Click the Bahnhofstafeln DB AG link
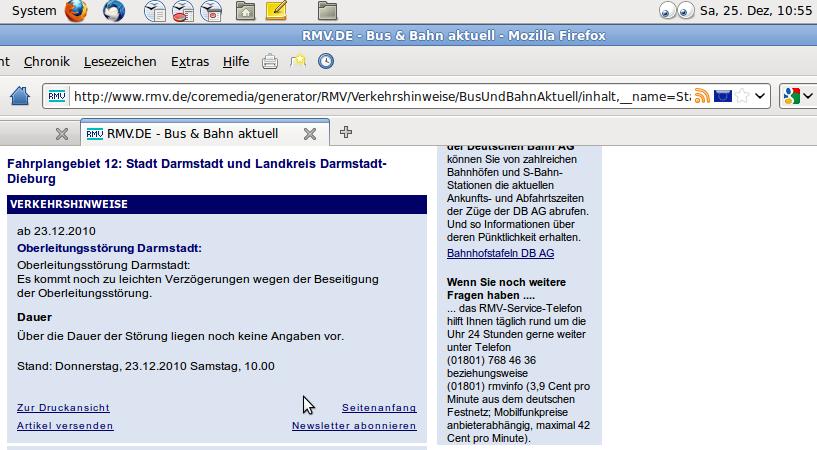 coord(500,254)
